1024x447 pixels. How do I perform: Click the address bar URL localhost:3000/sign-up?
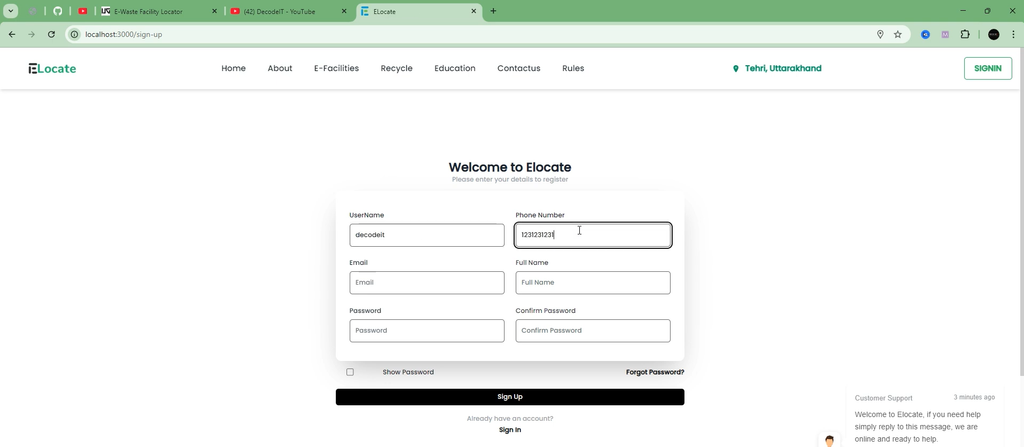123,34
